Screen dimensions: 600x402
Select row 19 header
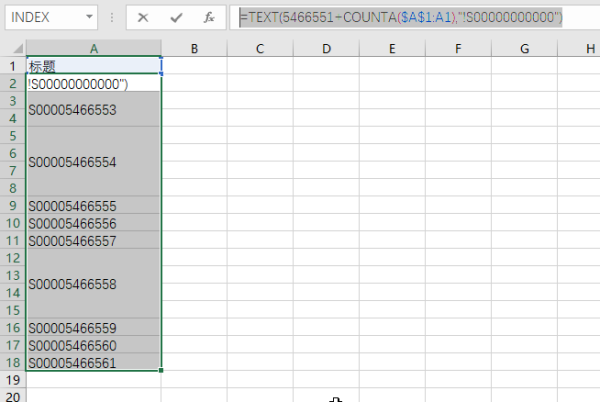[x=12, y=379]
